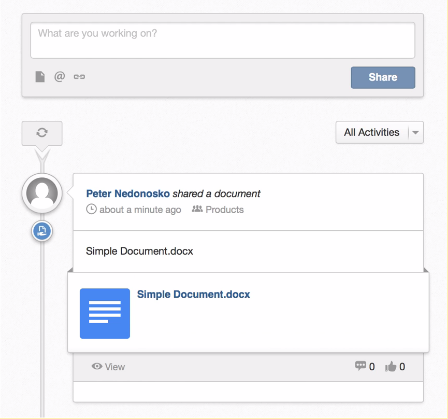Click the clock icon beside the timestamp

pyautogui.click(x=91, y=209)
